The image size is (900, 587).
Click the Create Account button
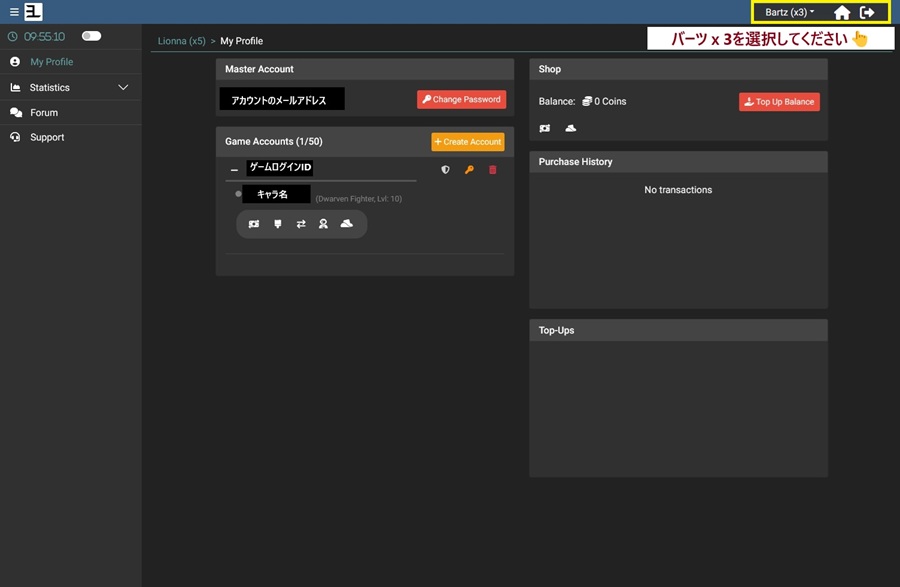[x=467, y=142]
